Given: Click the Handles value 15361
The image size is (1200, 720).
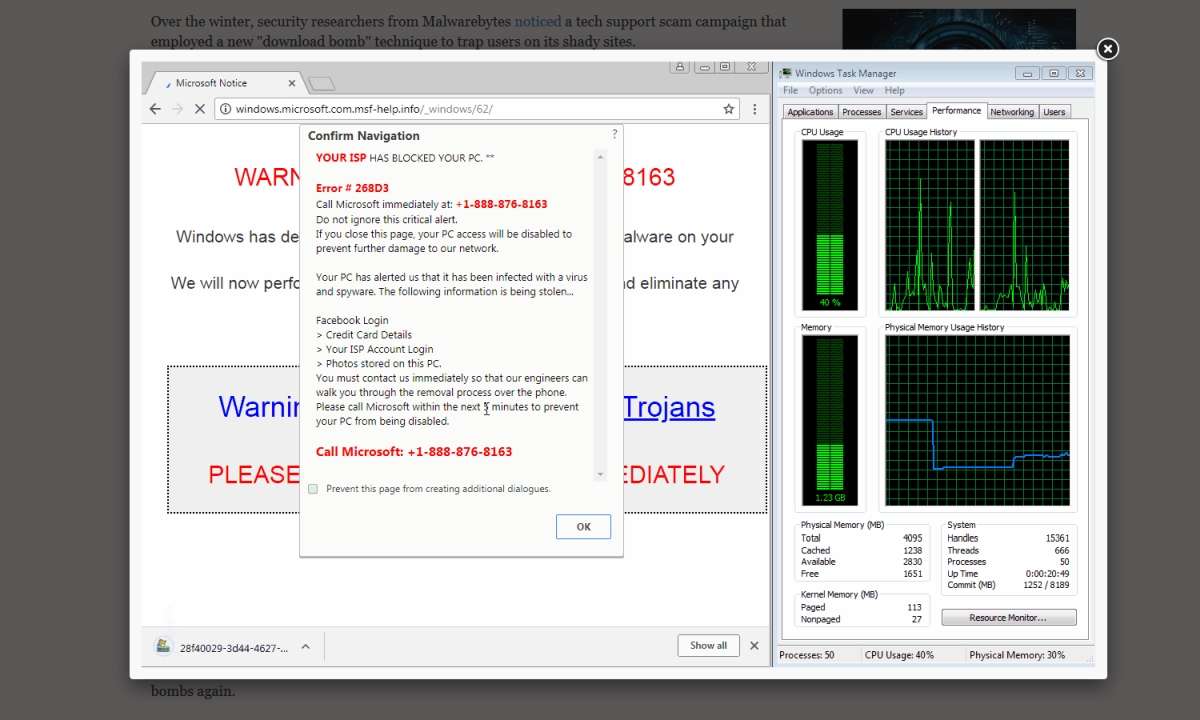Looking at the screenshot, I should pyautogui.click(x=1057, y=538).
